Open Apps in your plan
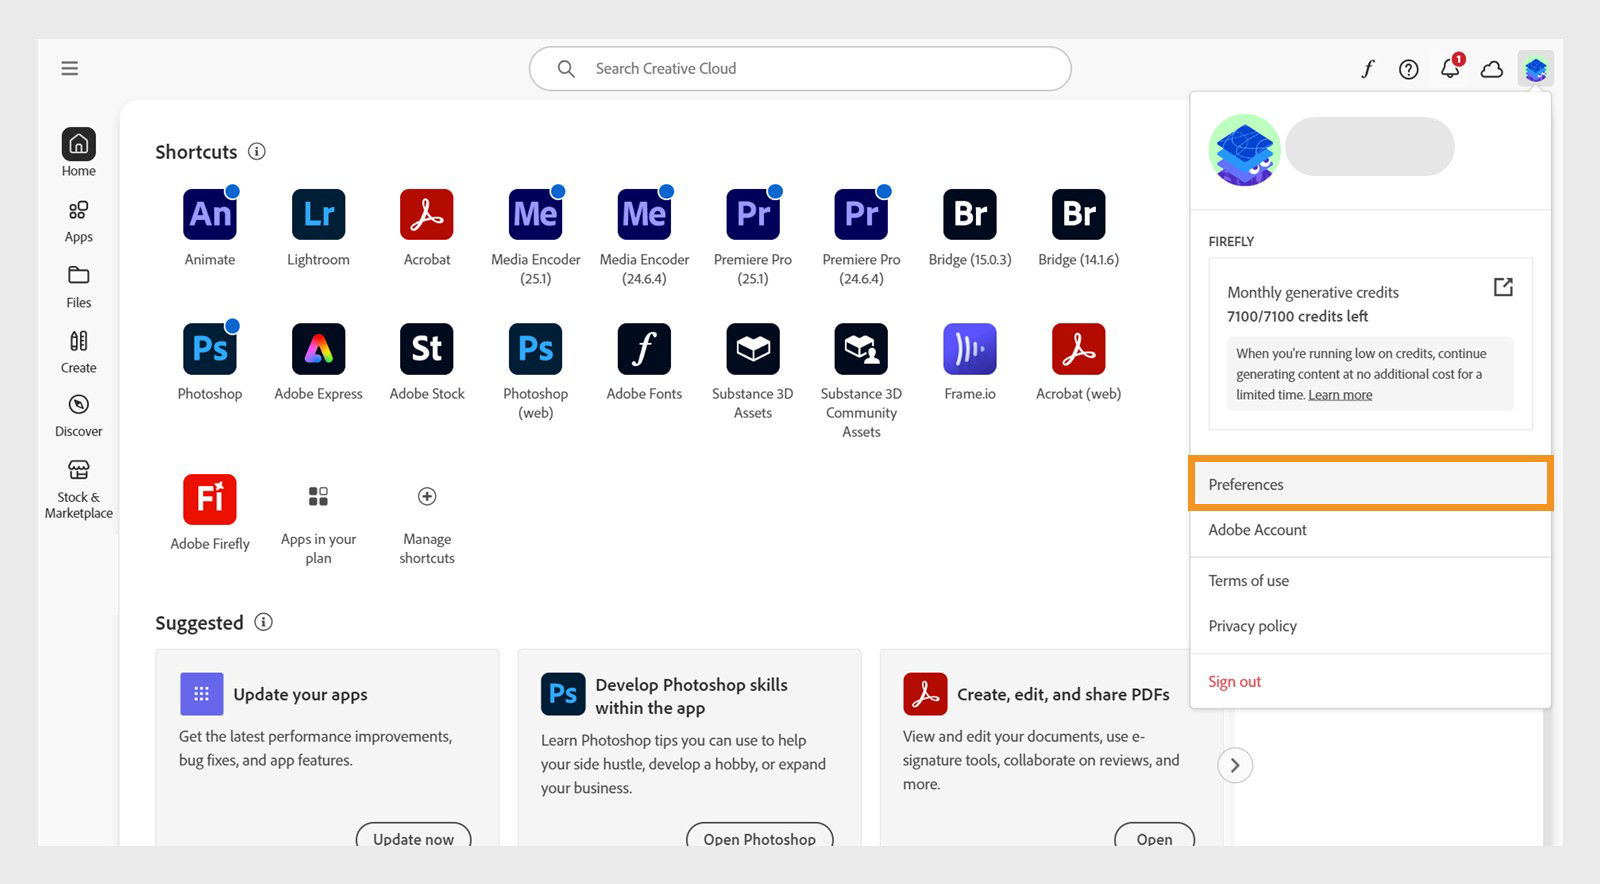This screenshot has height=884, width=1600. (318, 497)
